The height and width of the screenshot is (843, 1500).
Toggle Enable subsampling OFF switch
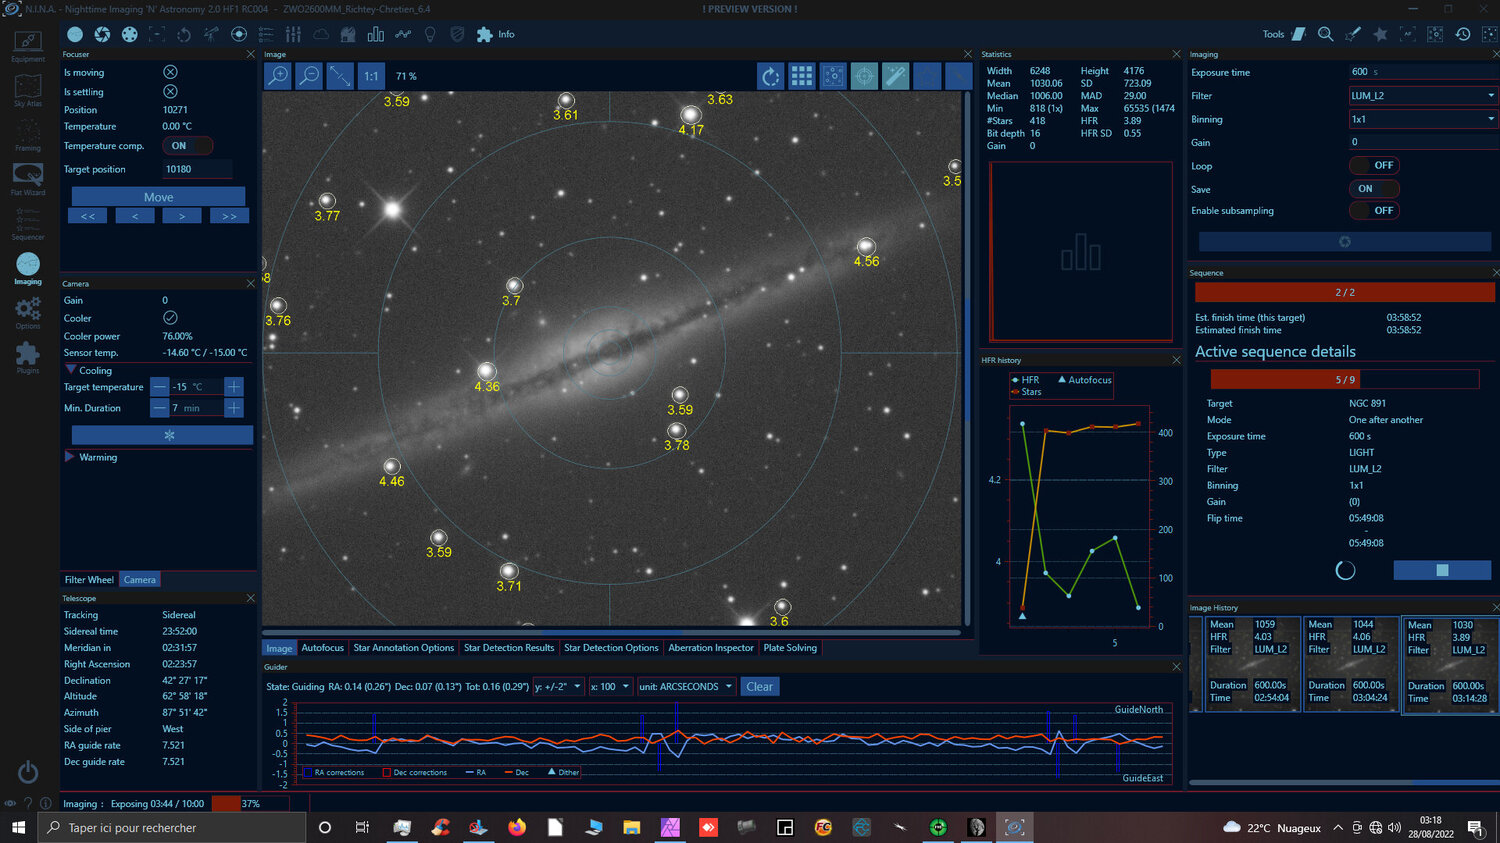1373,211
